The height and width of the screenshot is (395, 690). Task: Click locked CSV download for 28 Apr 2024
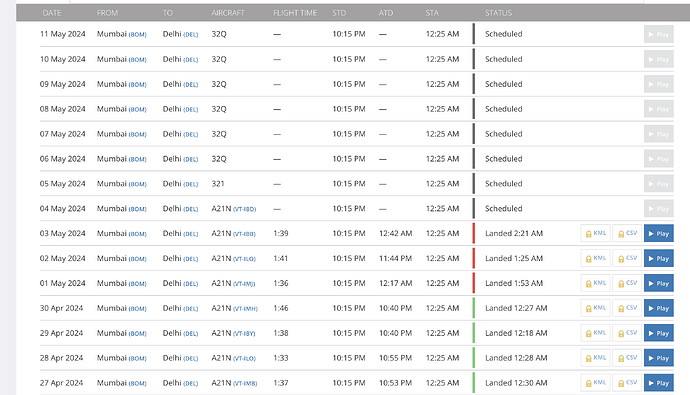pos(627,358)
